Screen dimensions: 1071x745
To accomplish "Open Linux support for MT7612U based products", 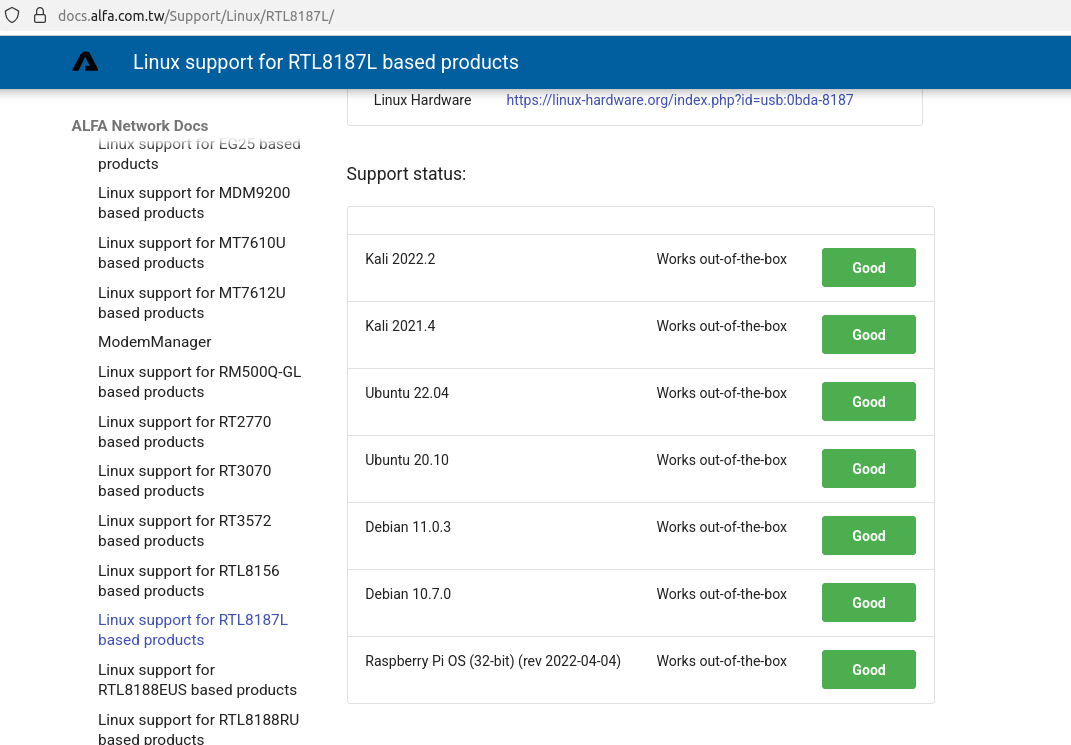I will 192,303.
